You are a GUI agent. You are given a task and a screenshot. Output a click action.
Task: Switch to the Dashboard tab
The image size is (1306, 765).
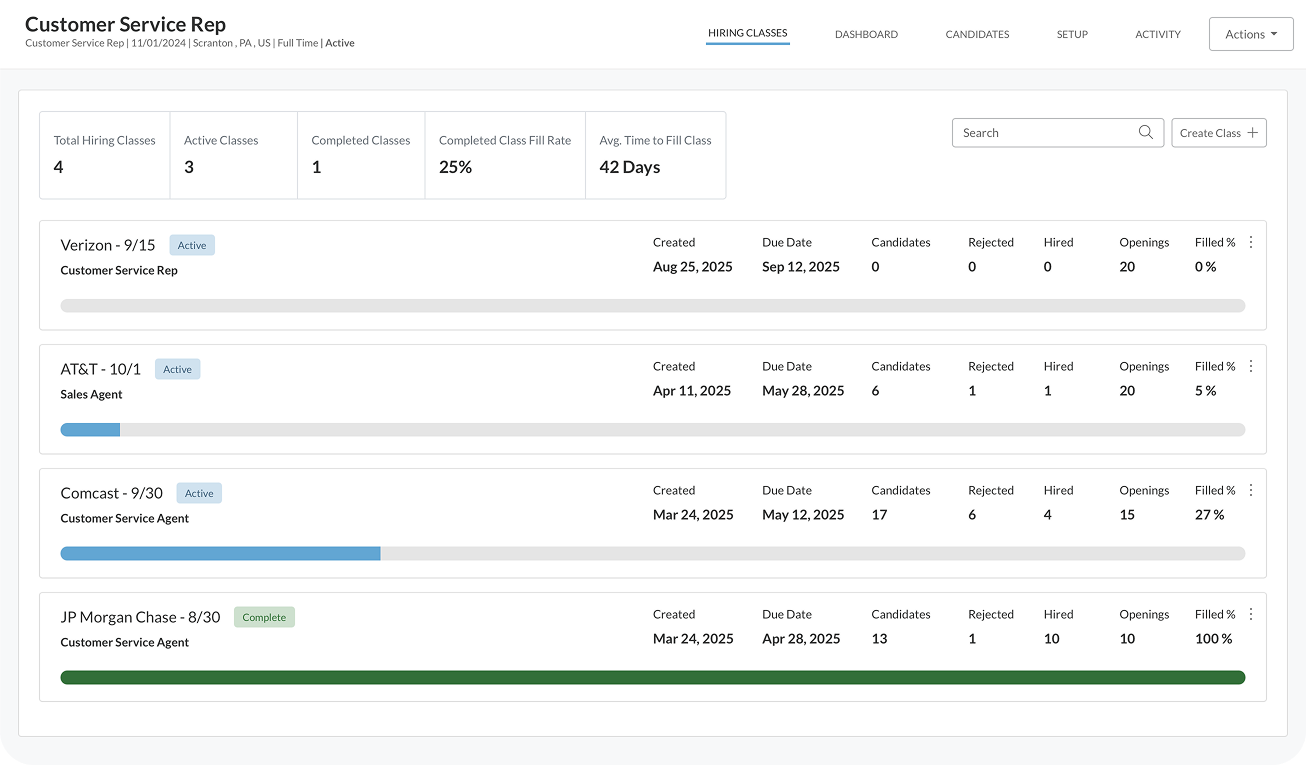[x=866, y=34]
